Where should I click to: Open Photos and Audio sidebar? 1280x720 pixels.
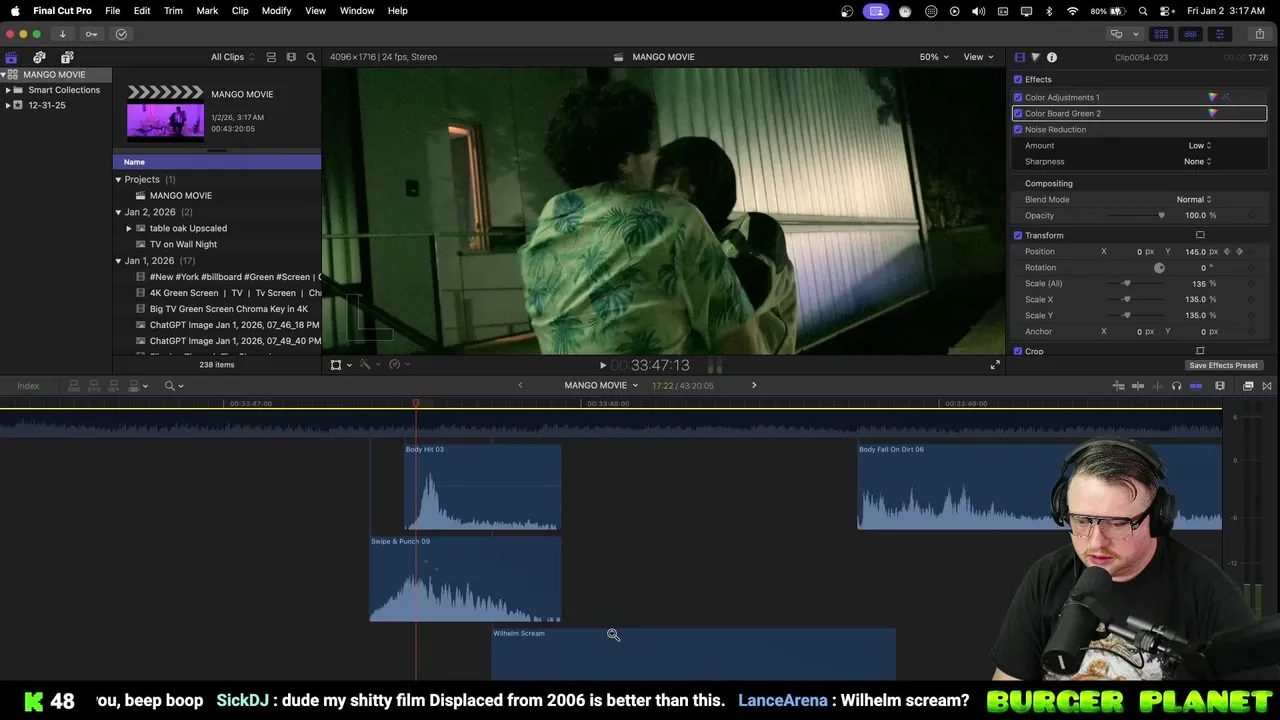pyautogui.click(x=39, y=57)
